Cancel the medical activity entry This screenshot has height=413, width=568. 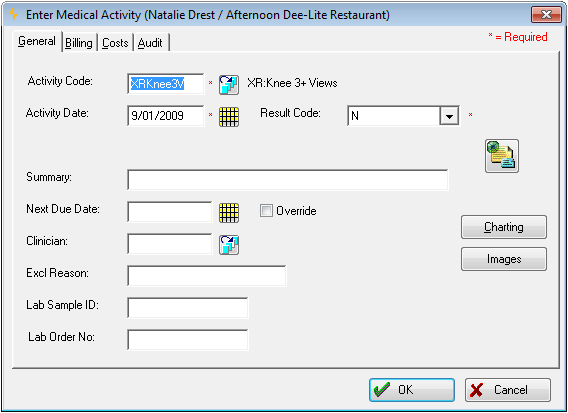[508, 390]
